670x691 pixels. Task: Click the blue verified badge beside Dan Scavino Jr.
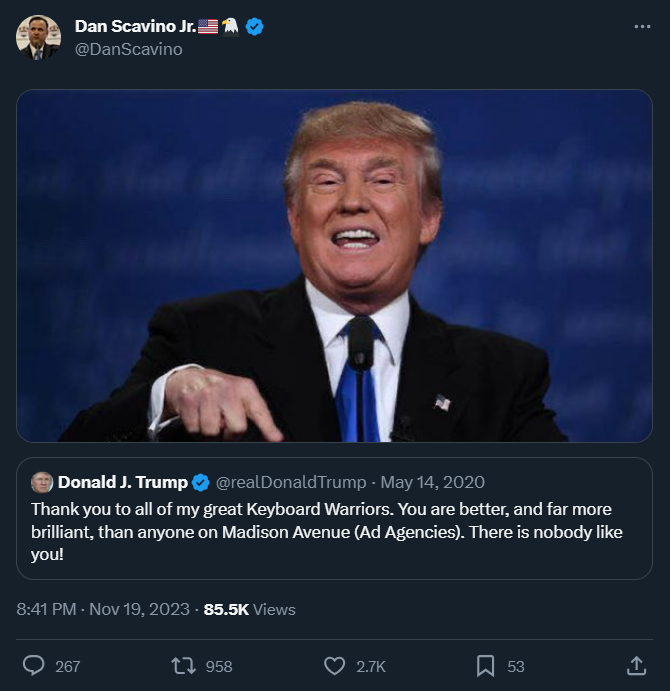(255, 27)
